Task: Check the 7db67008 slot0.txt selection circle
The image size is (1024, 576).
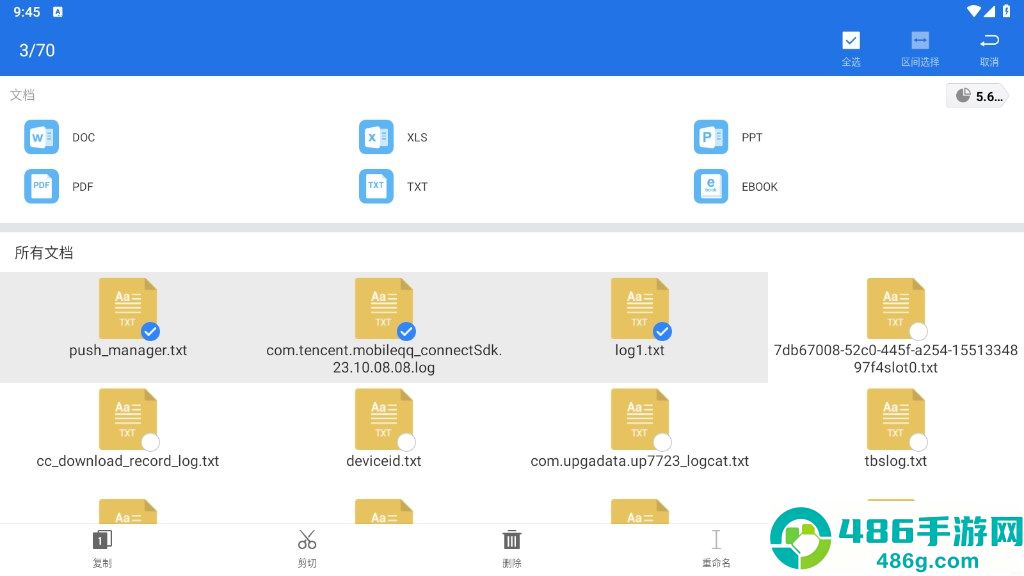Action: point(918,332)
